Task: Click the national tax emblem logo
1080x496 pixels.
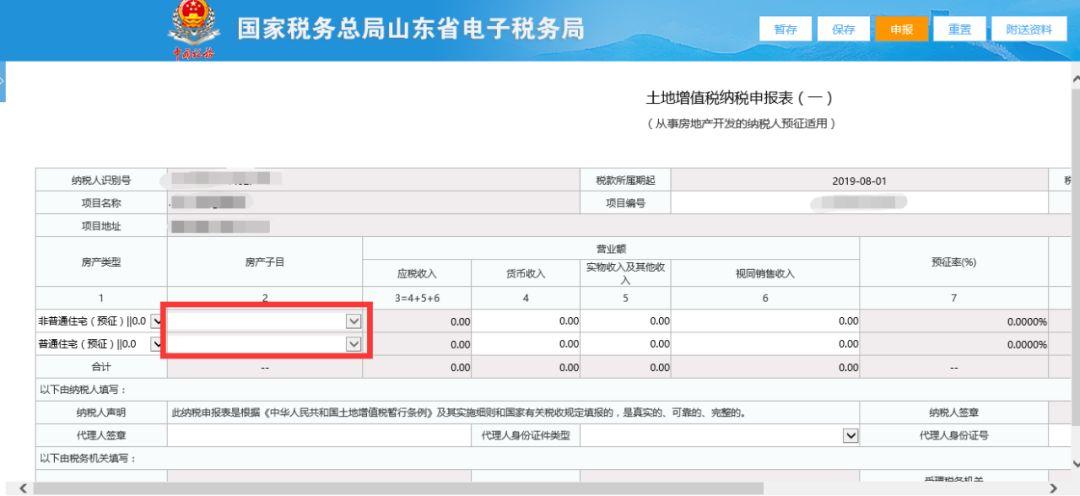Action: 194,30
